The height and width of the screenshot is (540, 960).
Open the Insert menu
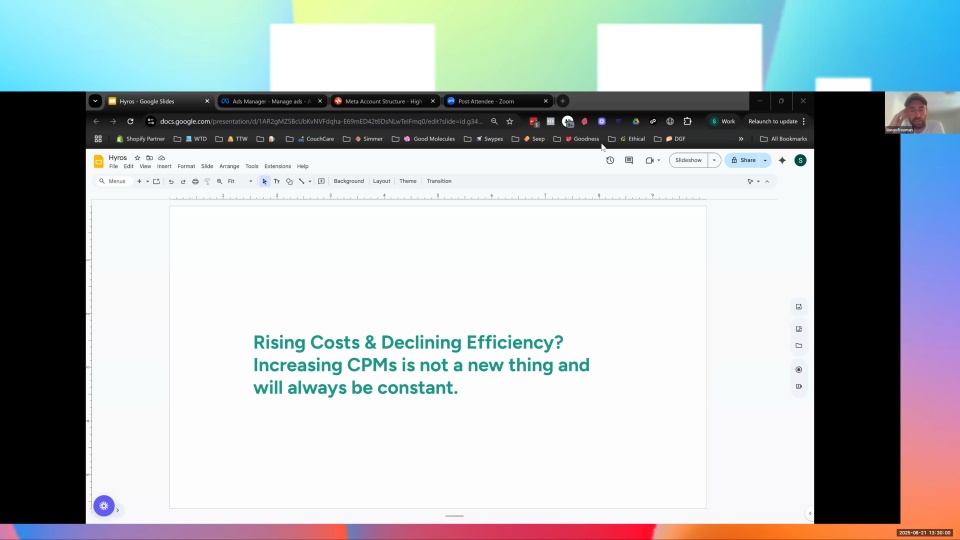point(163,167)
